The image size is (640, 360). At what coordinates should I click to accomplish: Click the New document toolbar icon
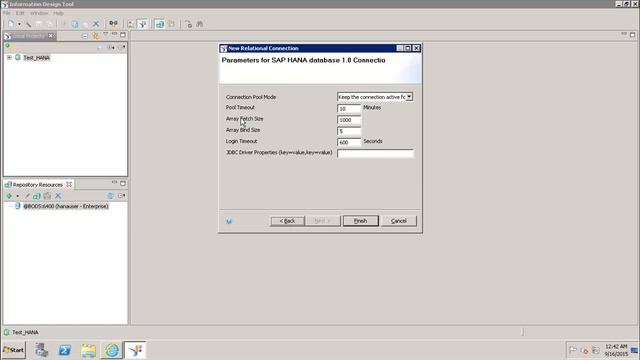tap(11, 24)
